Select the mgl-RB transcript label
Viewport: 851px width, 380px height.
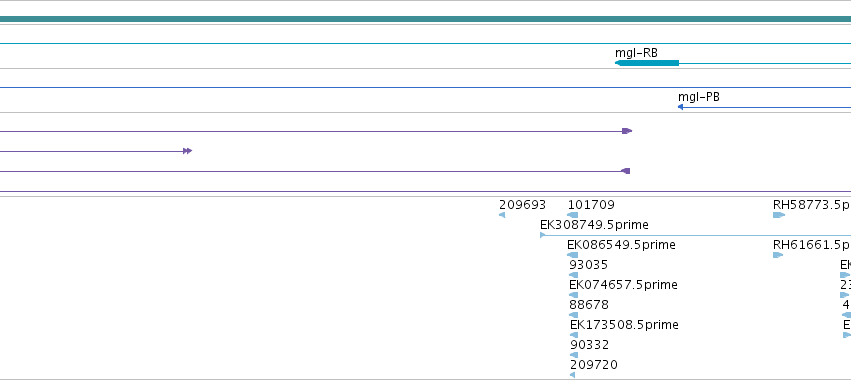[636, 53]
